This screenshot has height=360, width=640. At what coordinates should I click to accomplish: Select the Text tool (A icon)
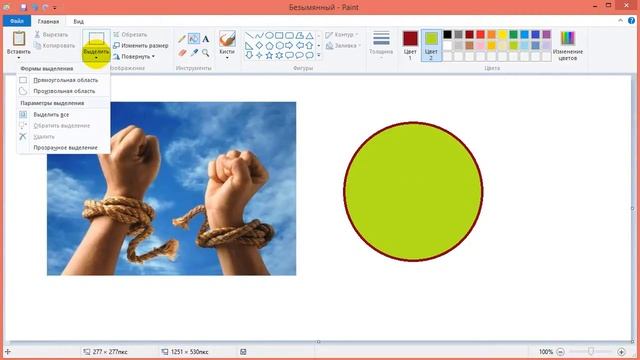(x=206, y=39)
